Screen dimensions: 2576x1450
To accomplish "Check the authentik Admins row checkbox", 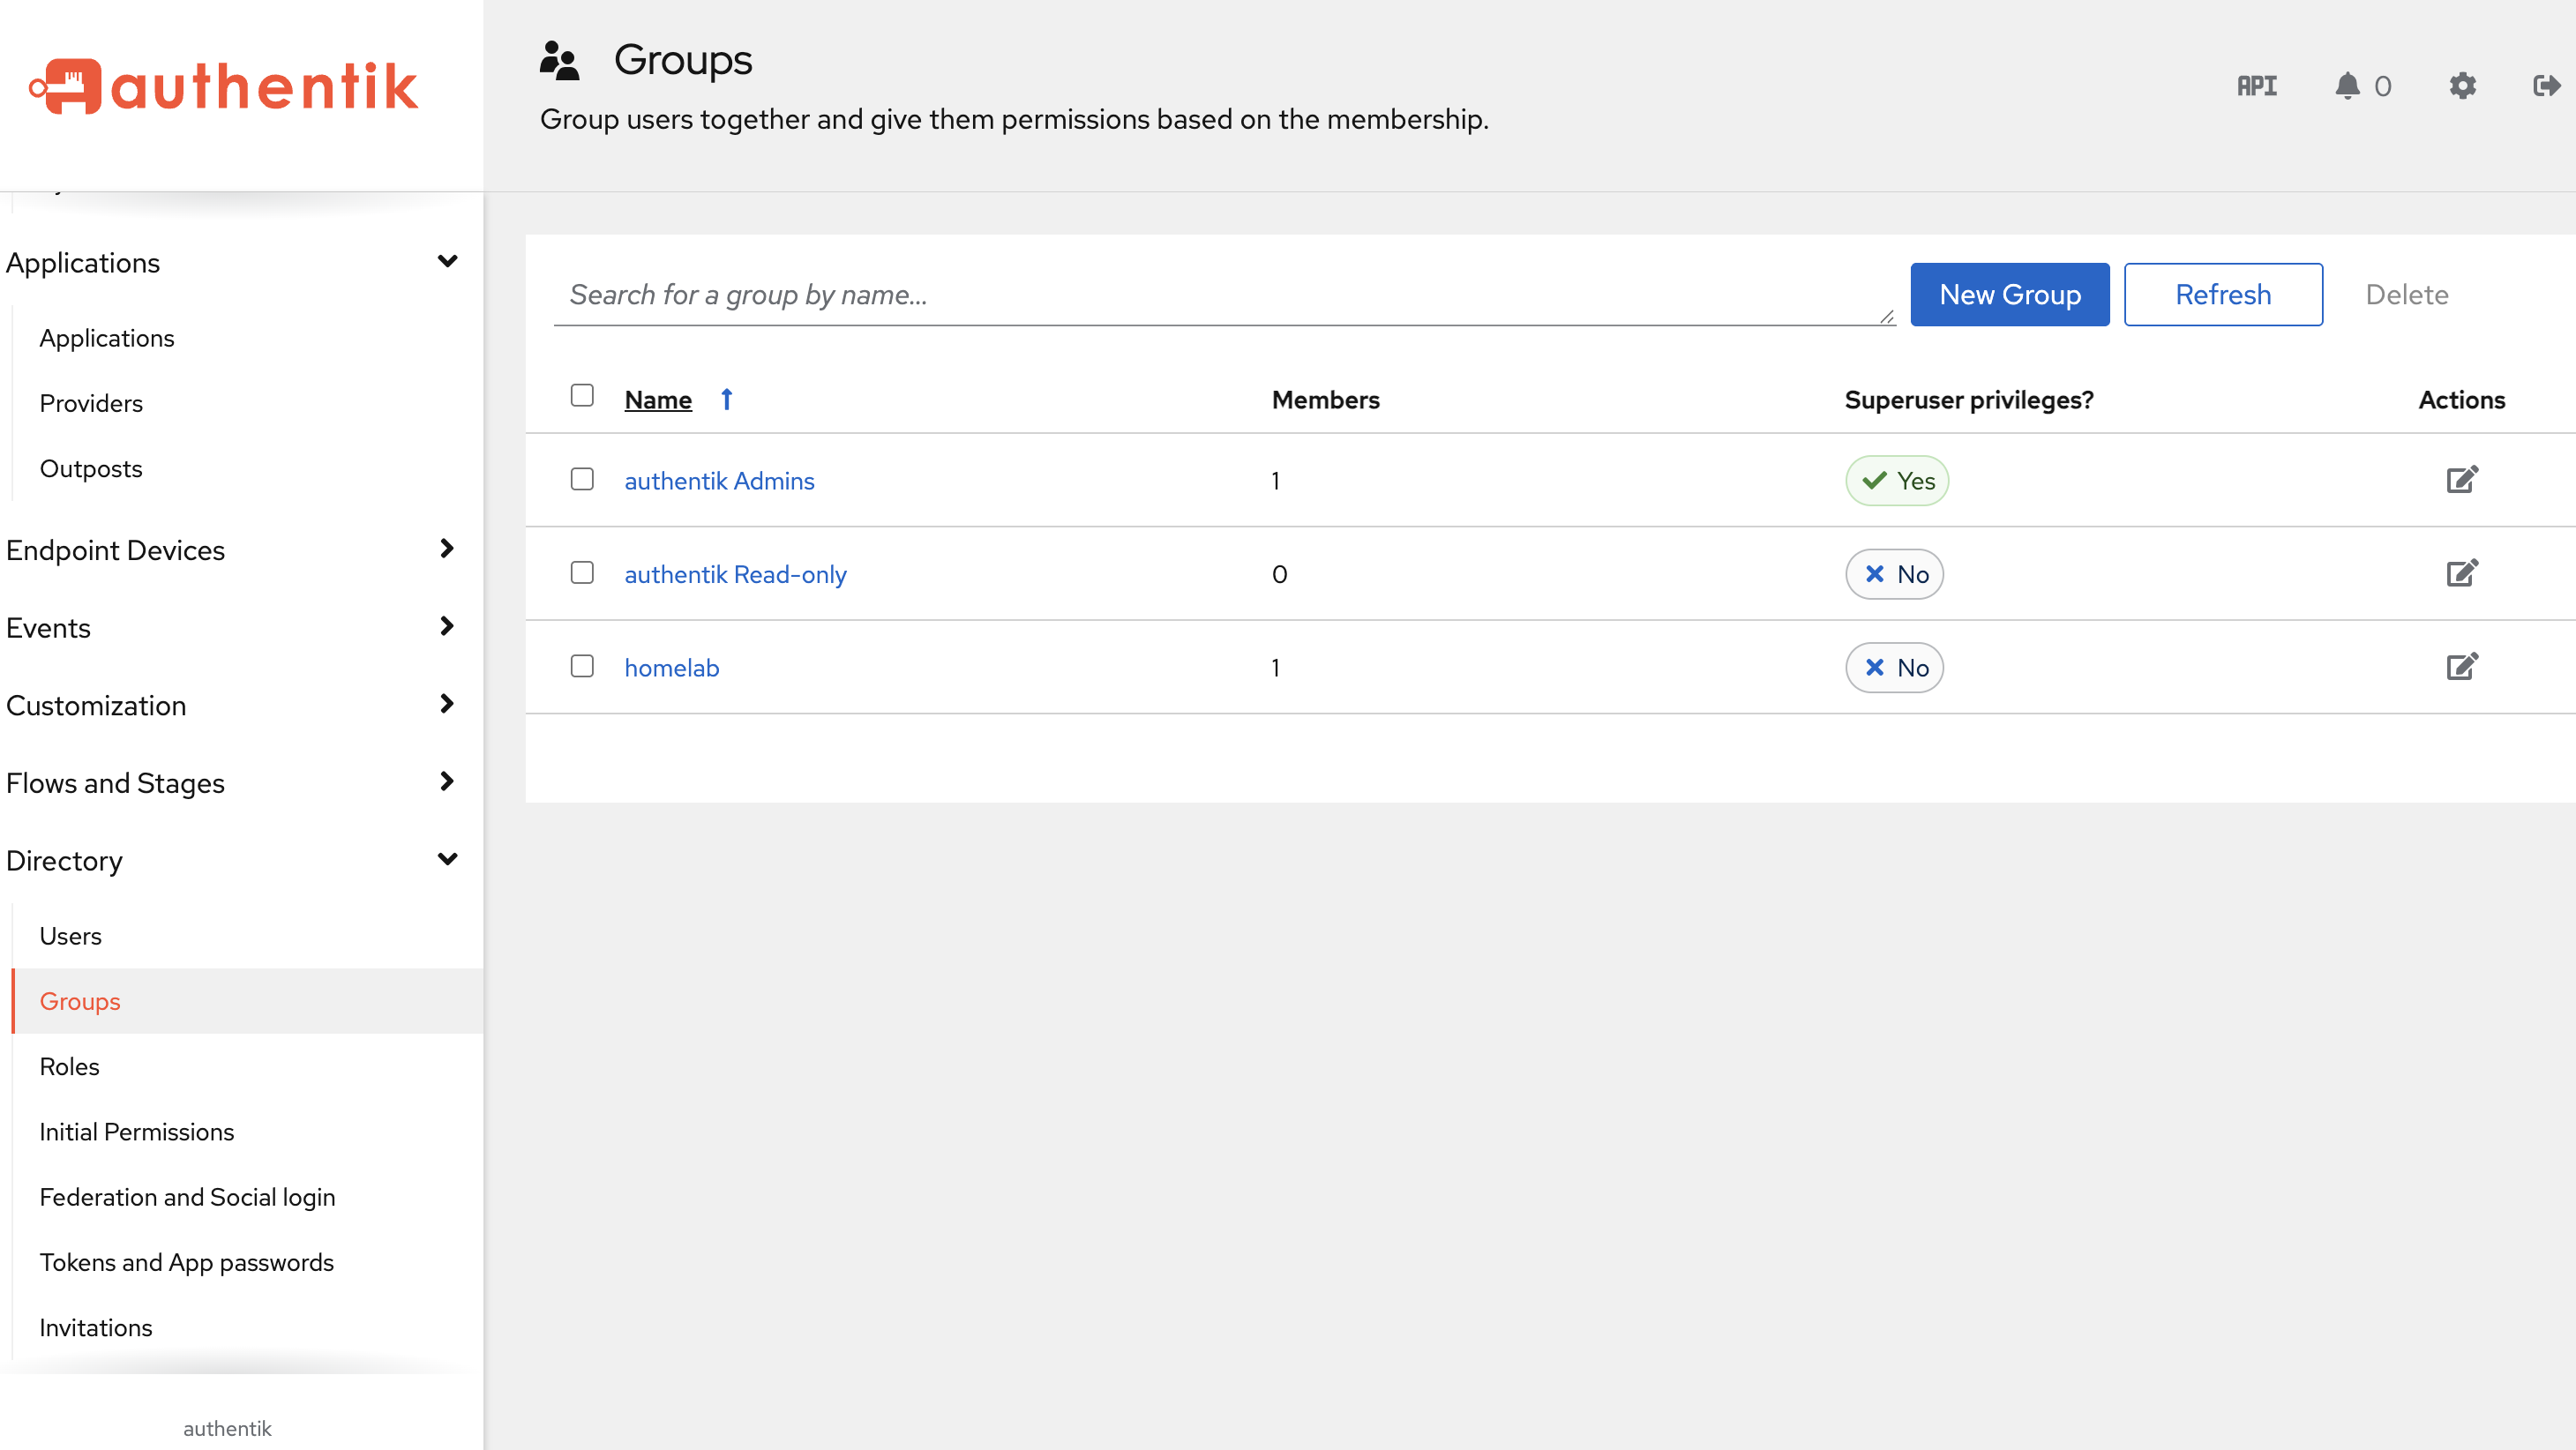I will click(582, 479).
